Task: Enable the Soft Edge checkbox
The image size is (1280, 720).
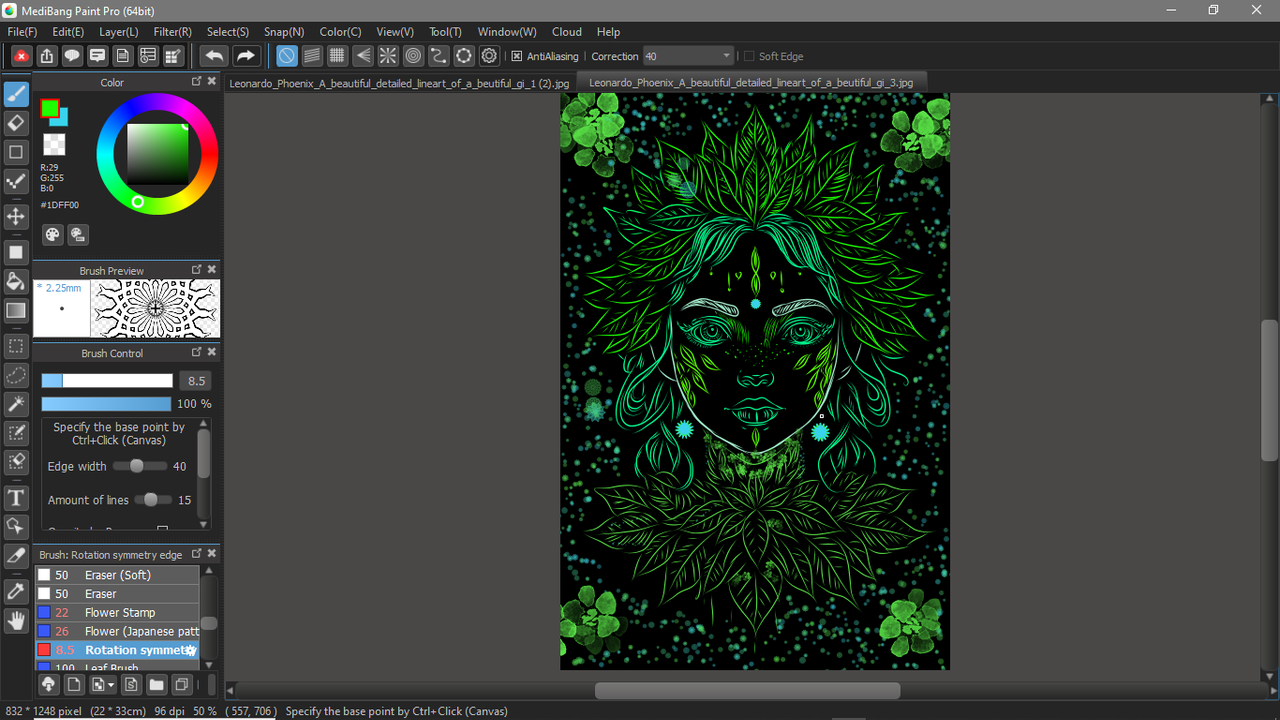Action: 749,57
